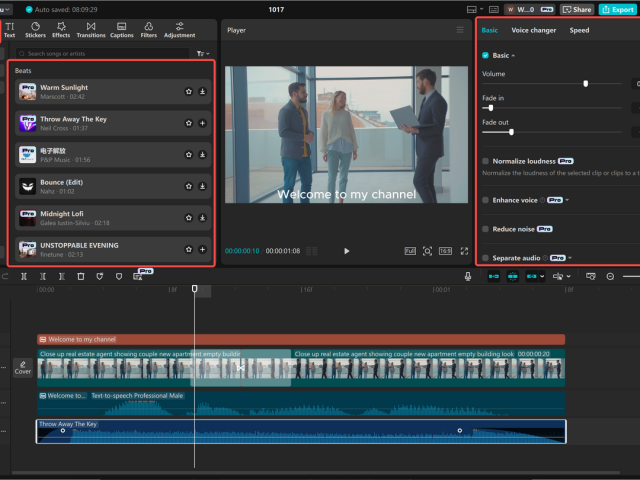Click the microphone record voiceover icon
The width and height of the screenshot is (640, 480).
pos(468,276)
